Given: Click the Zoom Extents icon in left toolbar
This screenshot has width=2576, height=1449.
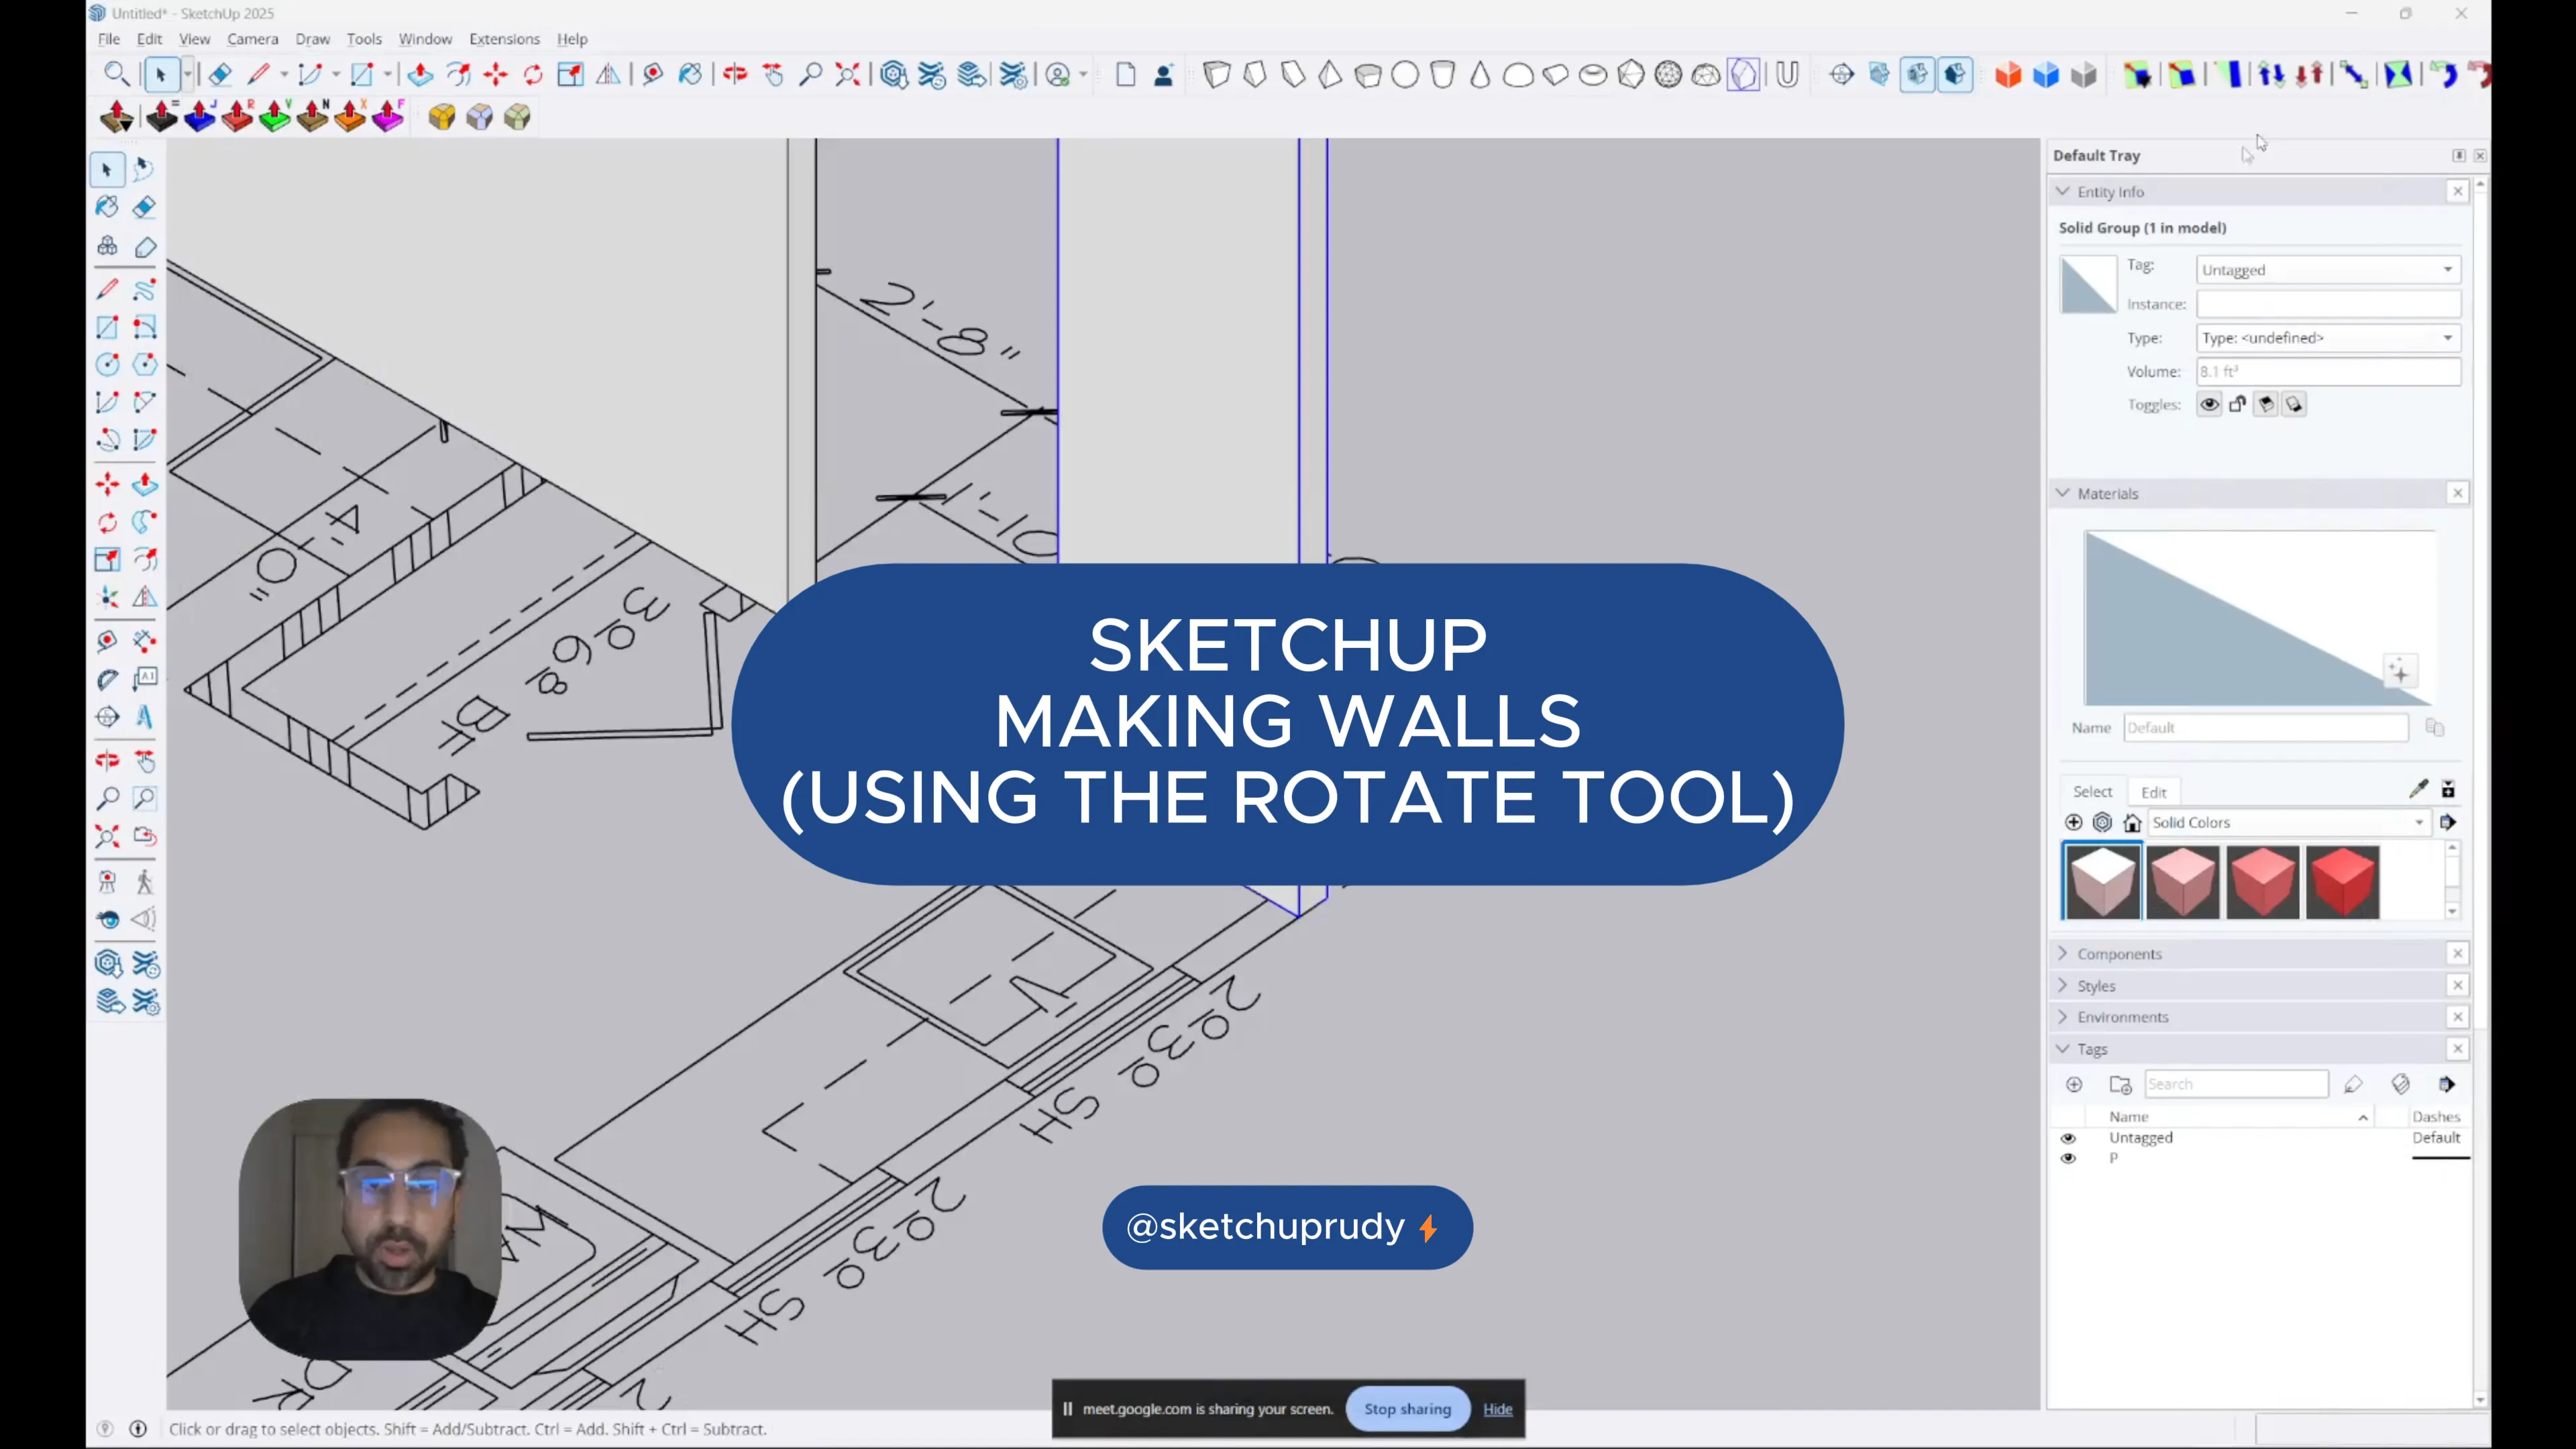Looking at the screenshot, I should pos(107,836).
